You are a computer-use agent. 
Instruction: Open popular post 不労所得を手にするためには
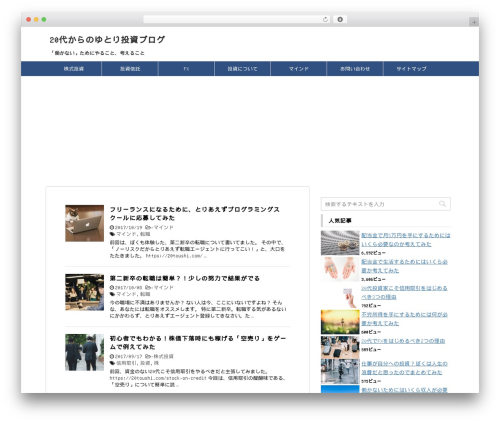pos(404,319)
